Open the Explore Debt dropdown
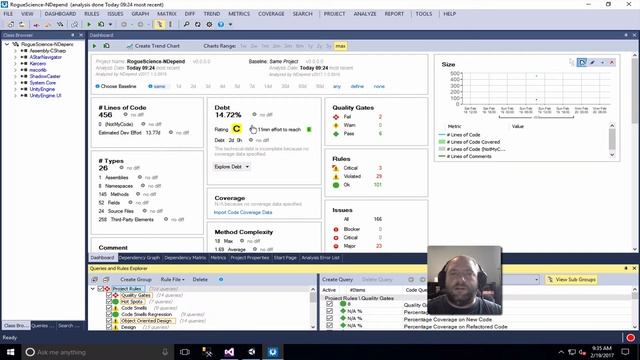This screenshot has width=640, height=360. (x=231, y=167)
